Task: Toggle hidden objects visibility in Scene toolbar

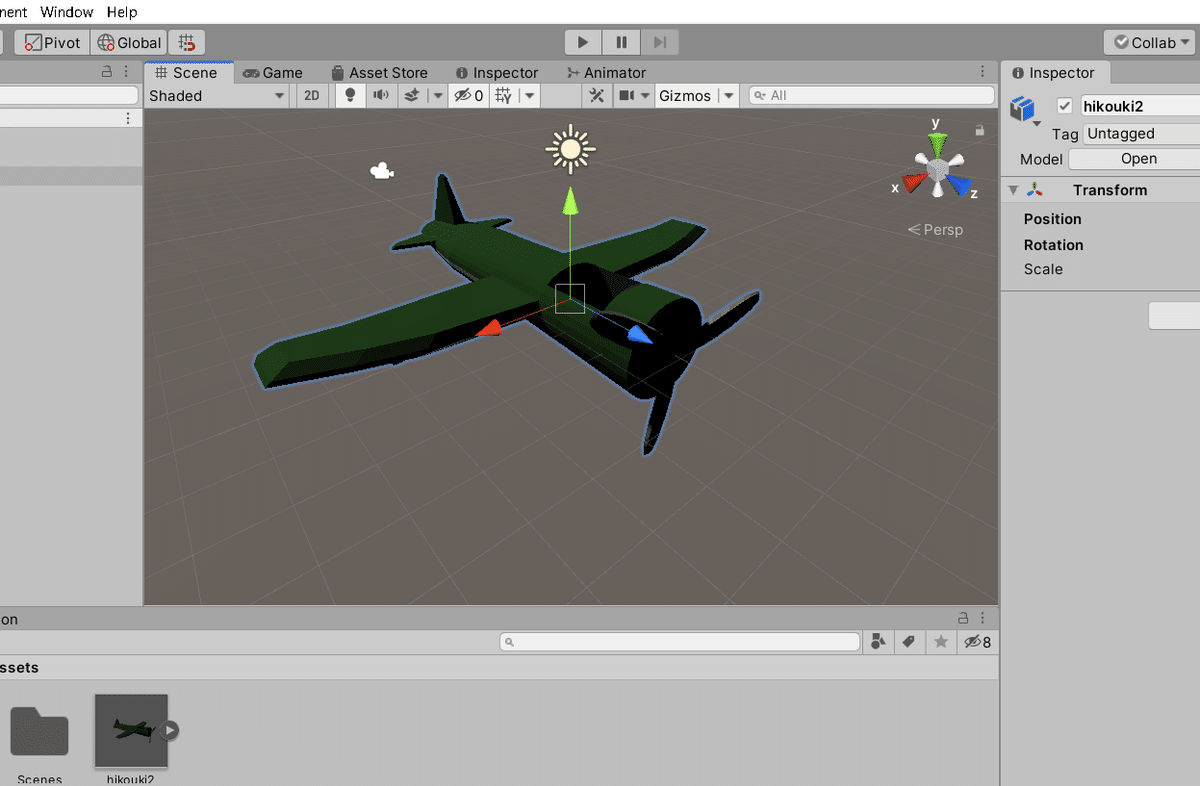Action: pos(468,96)
